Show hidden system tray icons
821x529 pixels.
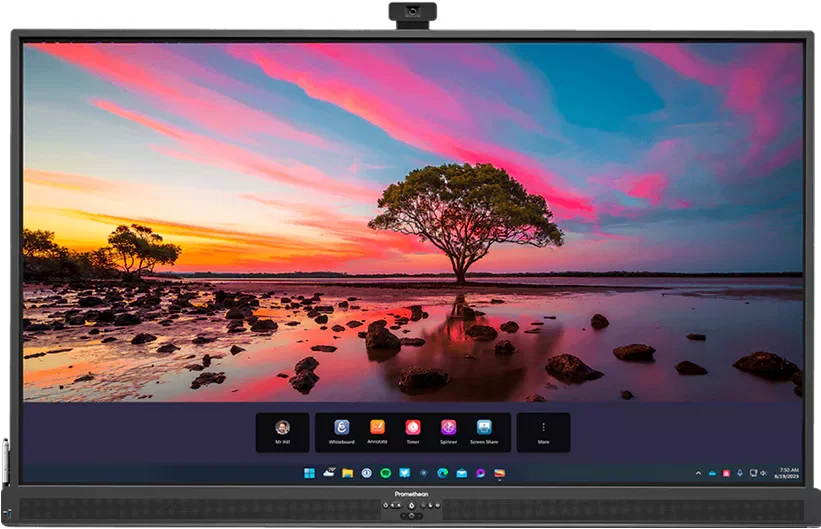[699, 473]
